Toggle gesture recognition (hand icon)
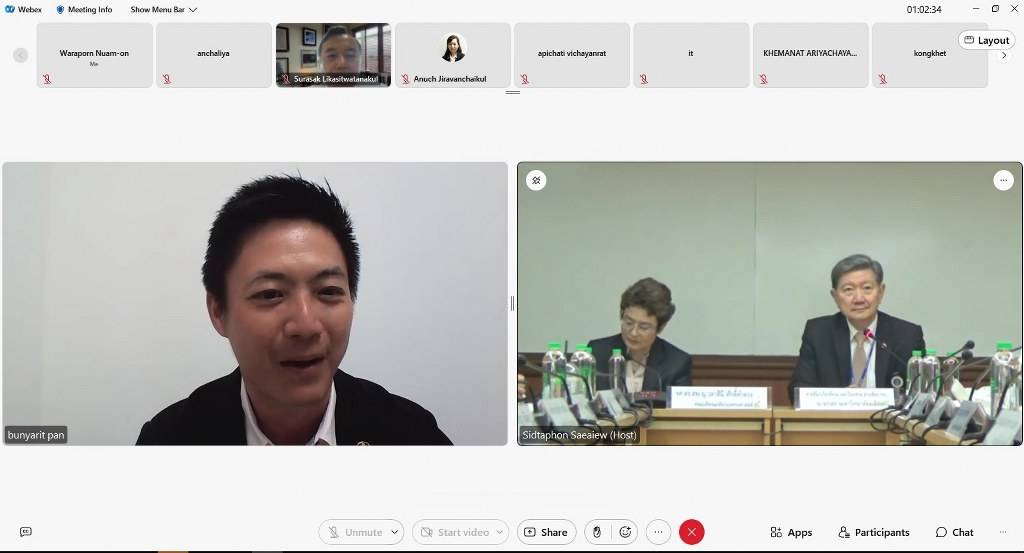 597,532
